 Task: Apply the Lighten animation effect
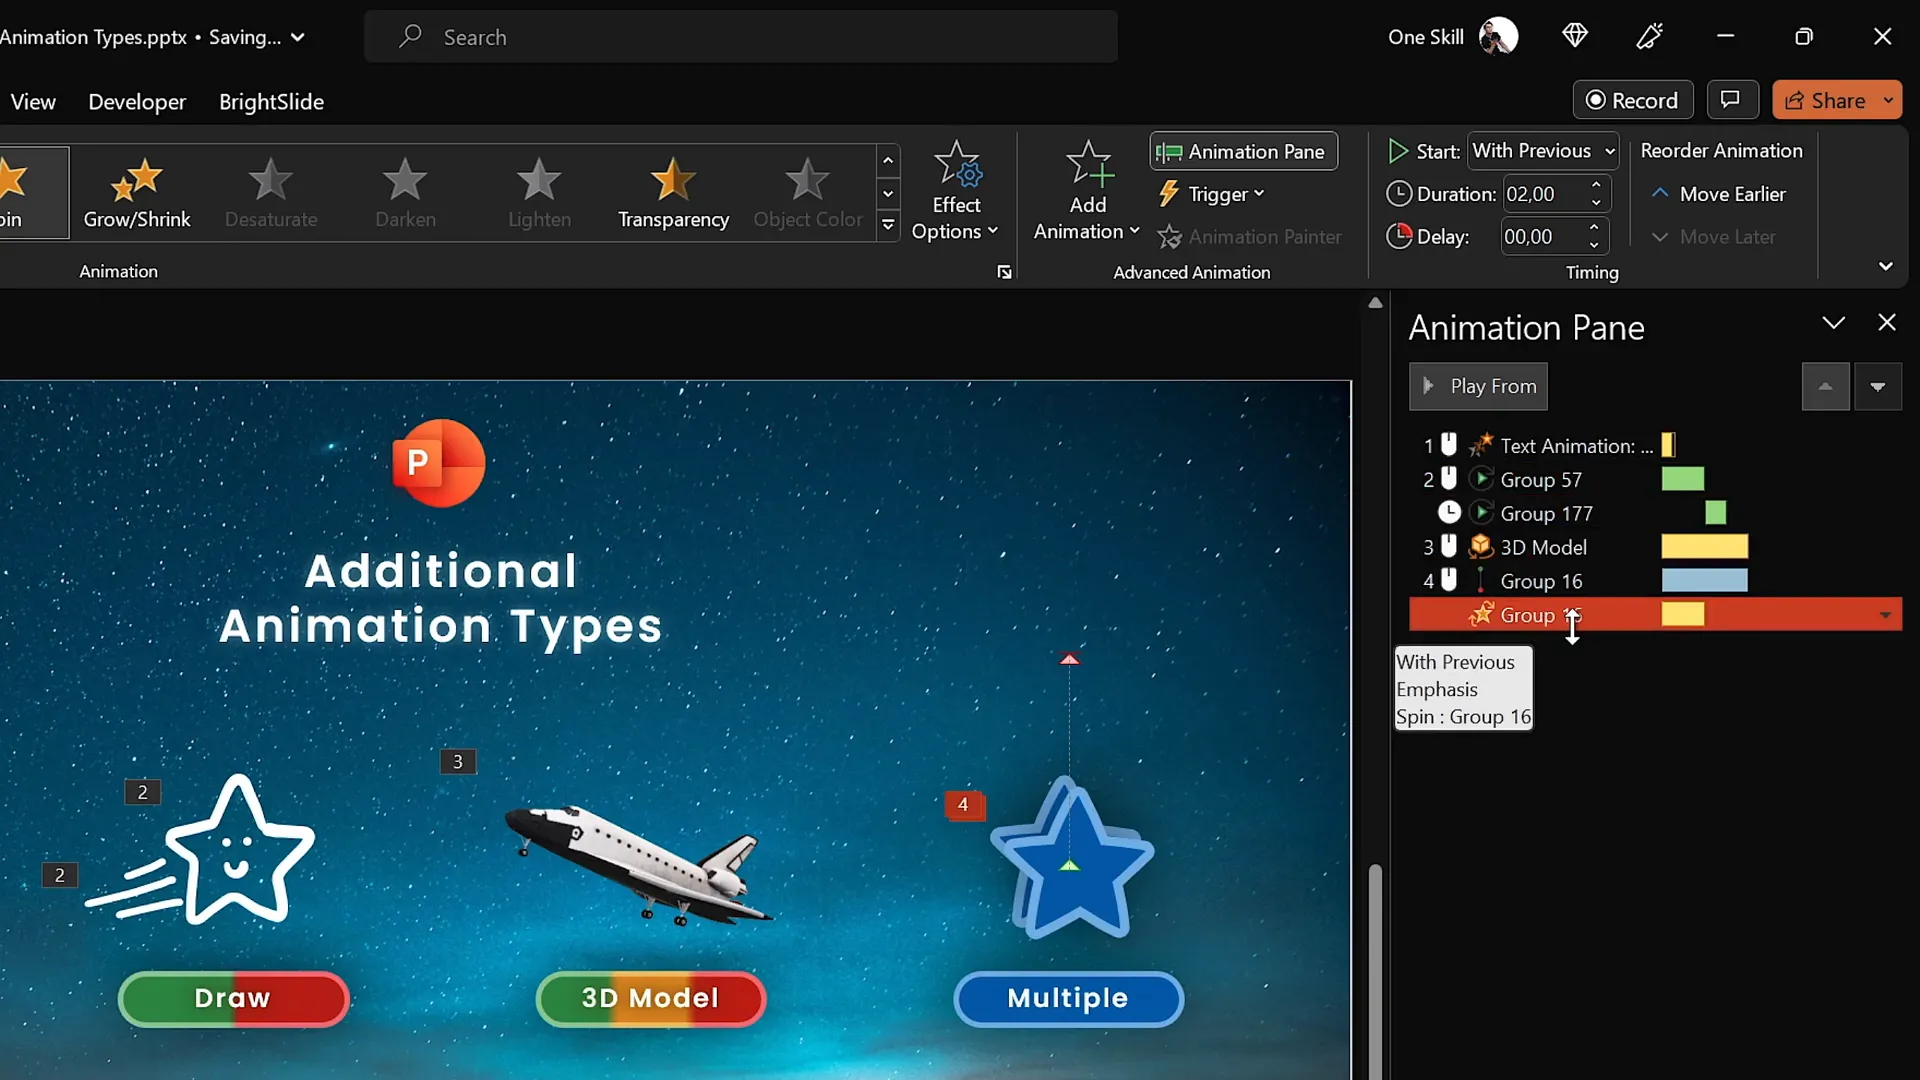538,192
